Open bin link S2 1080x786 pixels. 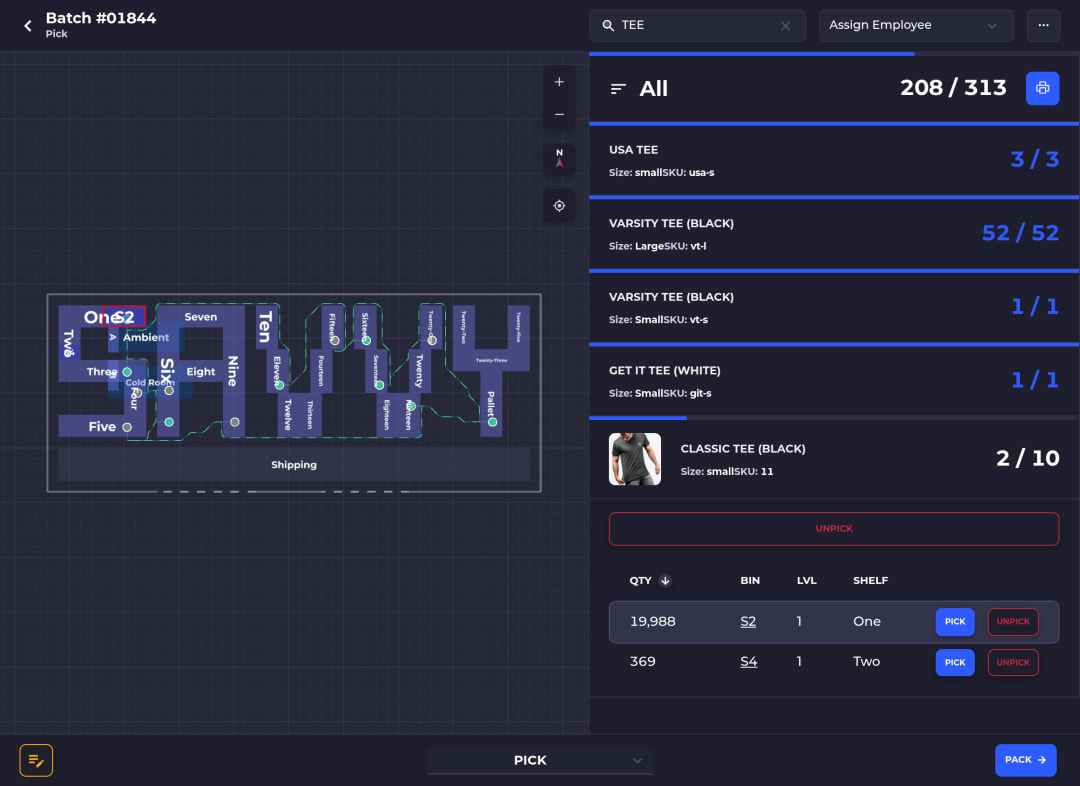748,621
